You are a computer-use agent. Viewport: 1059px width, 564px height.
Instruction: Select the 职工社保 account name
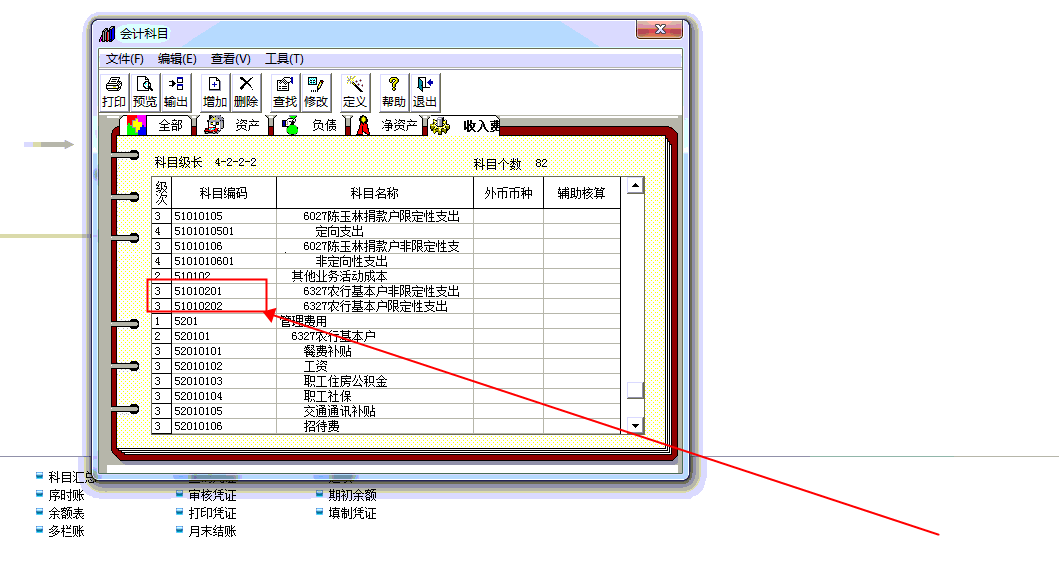pyautogui.click(x=328, y=396)
